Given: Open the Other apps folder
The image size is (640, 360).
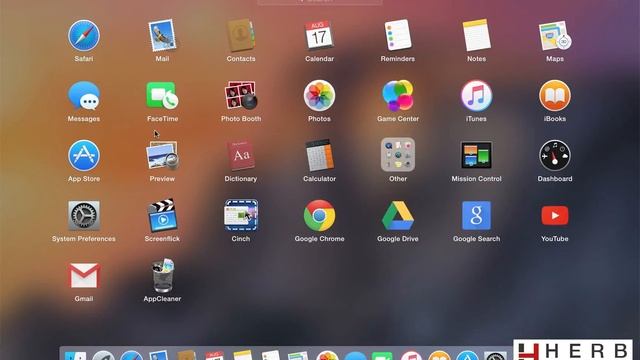Looking at the screenshot, I should (398, 155).
